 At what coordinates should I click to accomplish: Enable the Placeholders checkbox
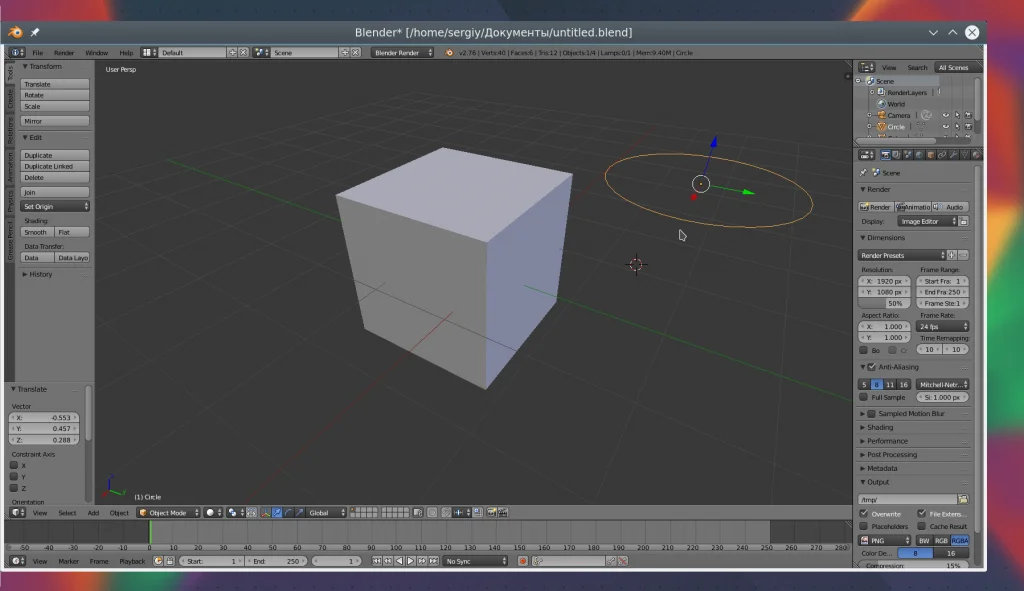pyautogui.click(x=864, y=526)
